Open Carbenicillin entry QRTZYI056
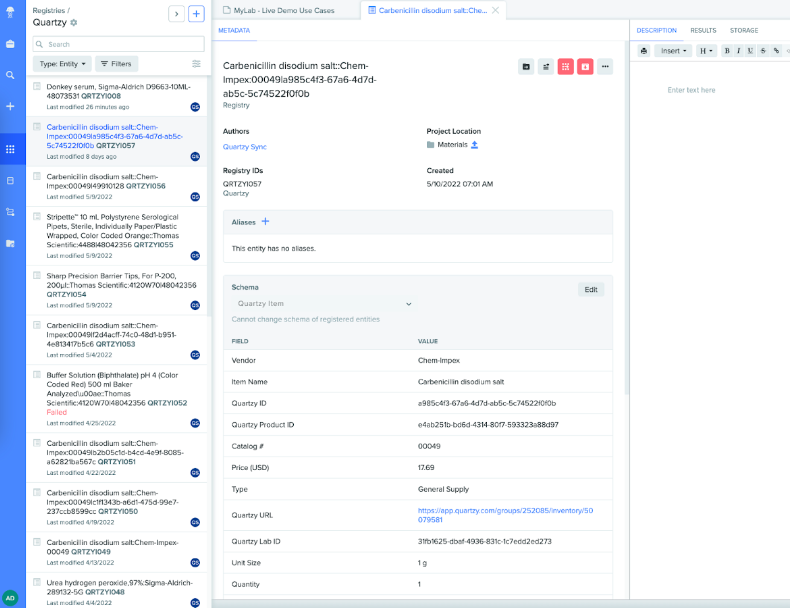Viewport: 790px width, 608px height. [x=116, y=186]
